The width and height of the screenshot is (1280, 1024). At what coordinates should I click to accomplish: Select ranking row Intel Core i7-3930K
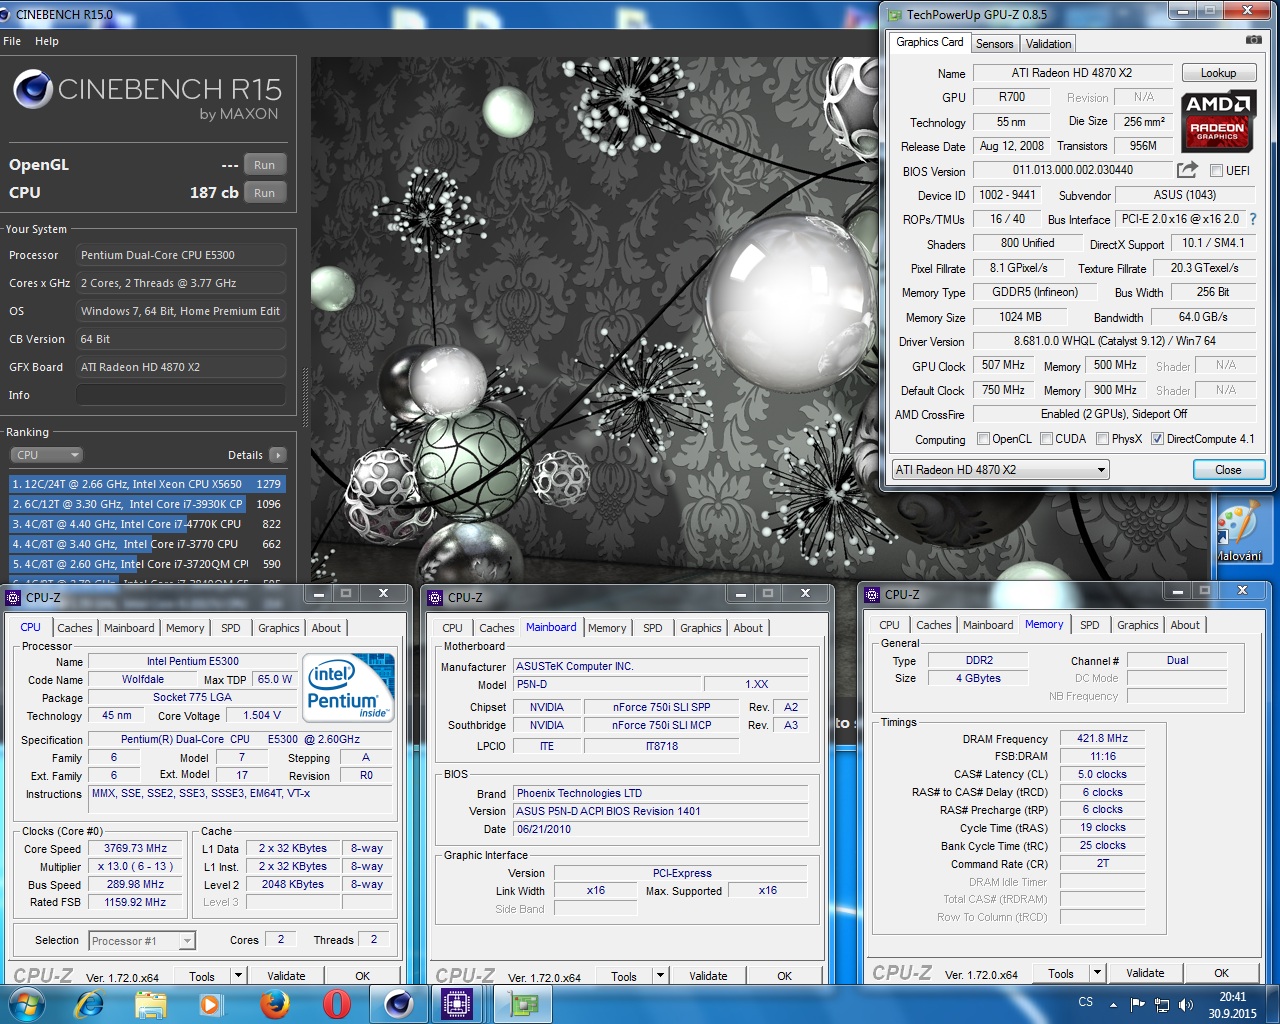[147, 504]
